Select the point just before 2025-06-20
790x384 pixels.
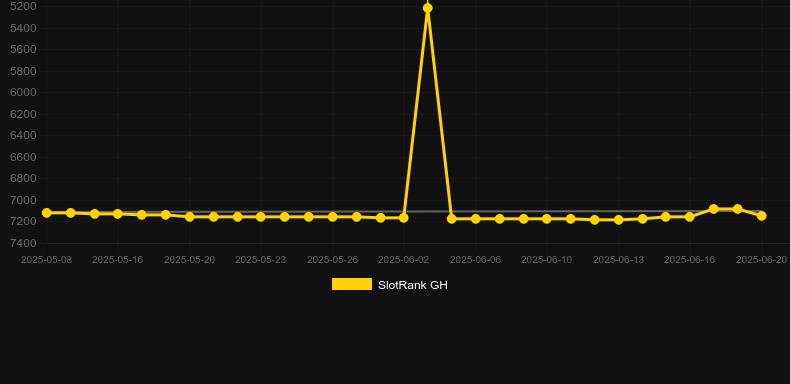738,209
